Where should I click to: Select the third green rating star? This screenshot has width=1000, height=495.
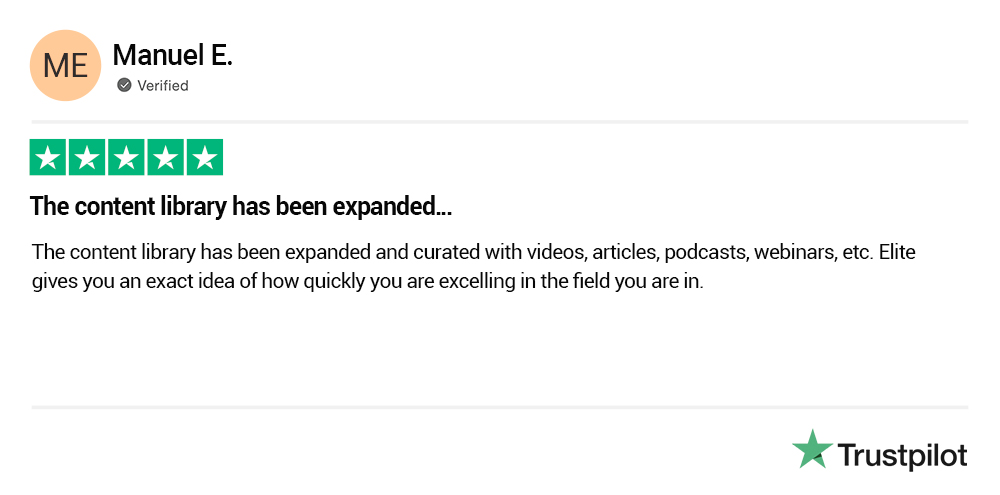(126, 158)
